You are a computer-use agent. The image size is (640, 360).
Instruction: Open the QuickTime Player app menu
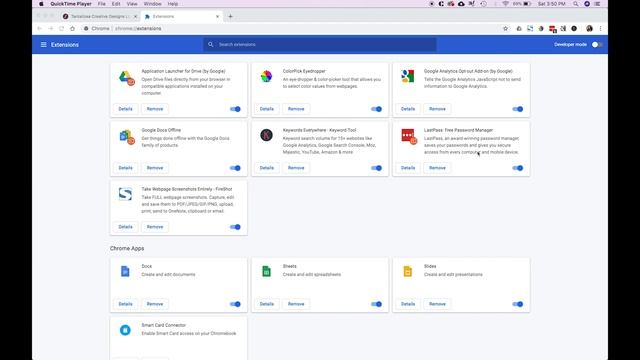[x=71, y=4]
